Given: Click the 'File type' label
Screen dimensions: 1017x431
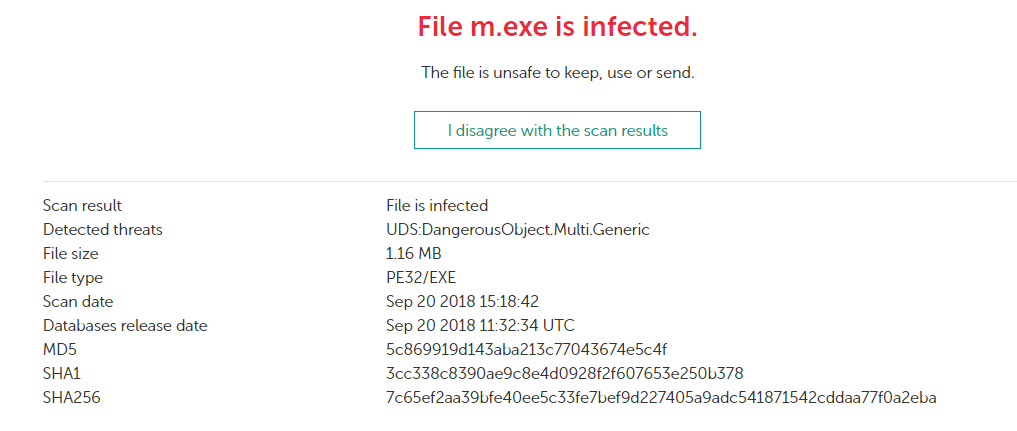Looking at the screenshot, I should point(72,278).
